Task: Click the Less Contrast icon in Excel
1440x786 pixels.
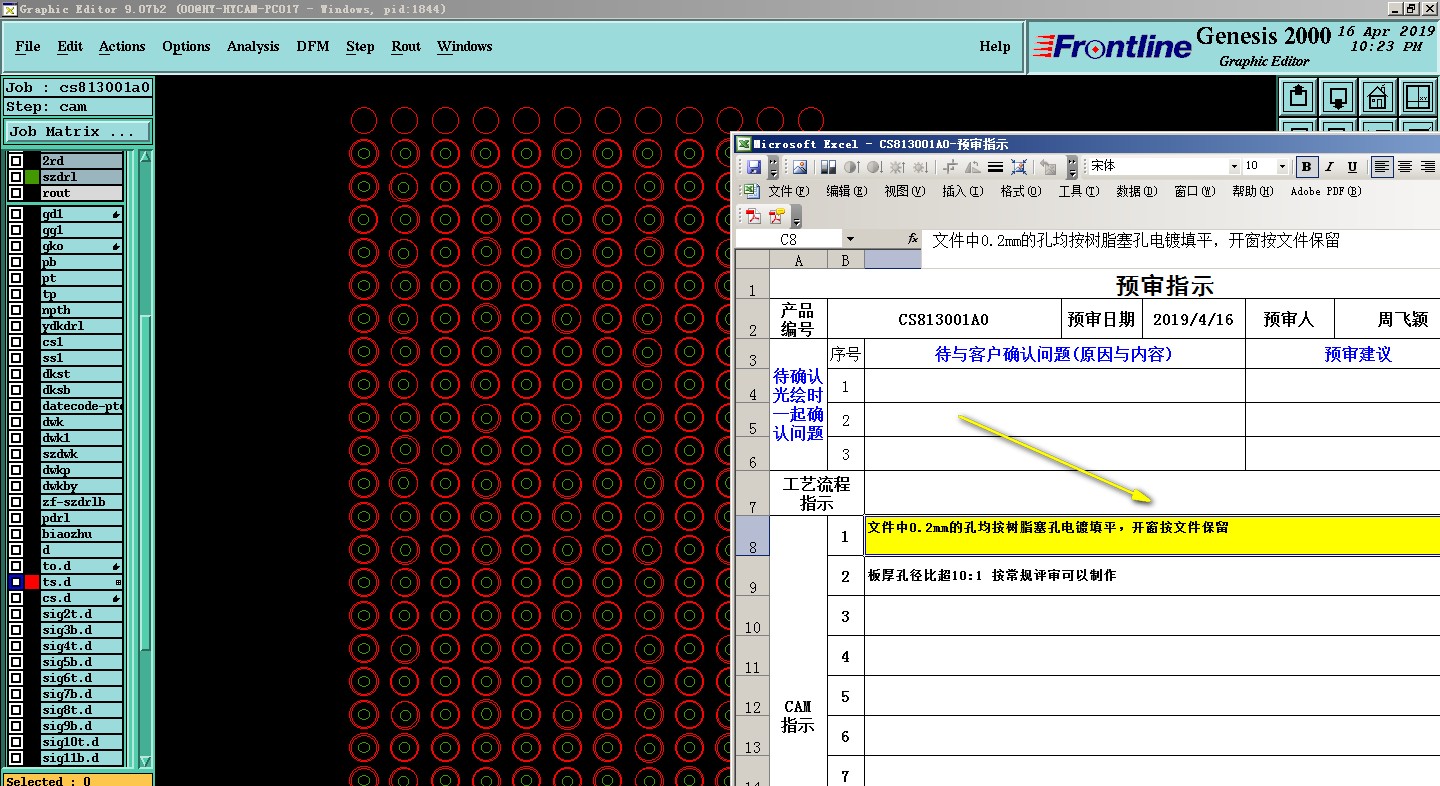Action: tap(874, 166)
